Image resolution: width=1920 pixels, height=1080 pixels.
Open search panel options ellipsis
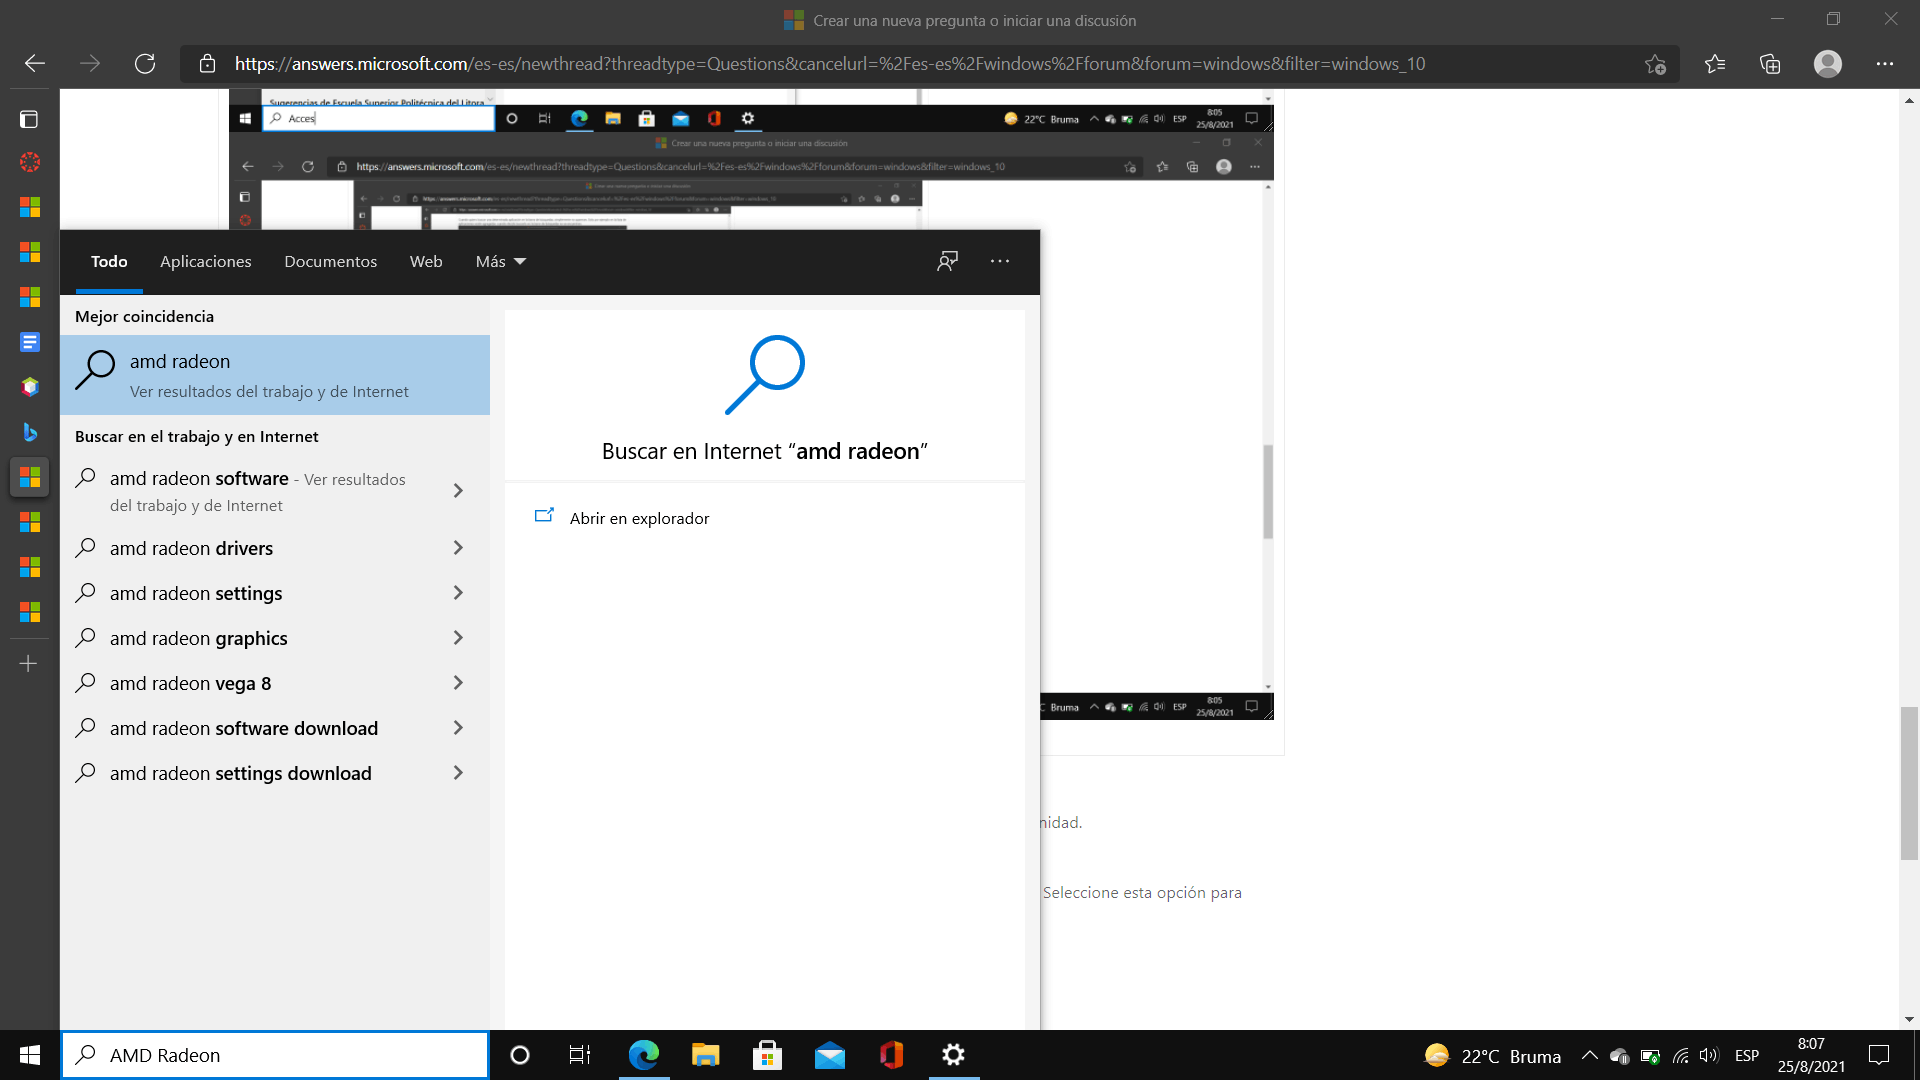tap(1000, 261)
